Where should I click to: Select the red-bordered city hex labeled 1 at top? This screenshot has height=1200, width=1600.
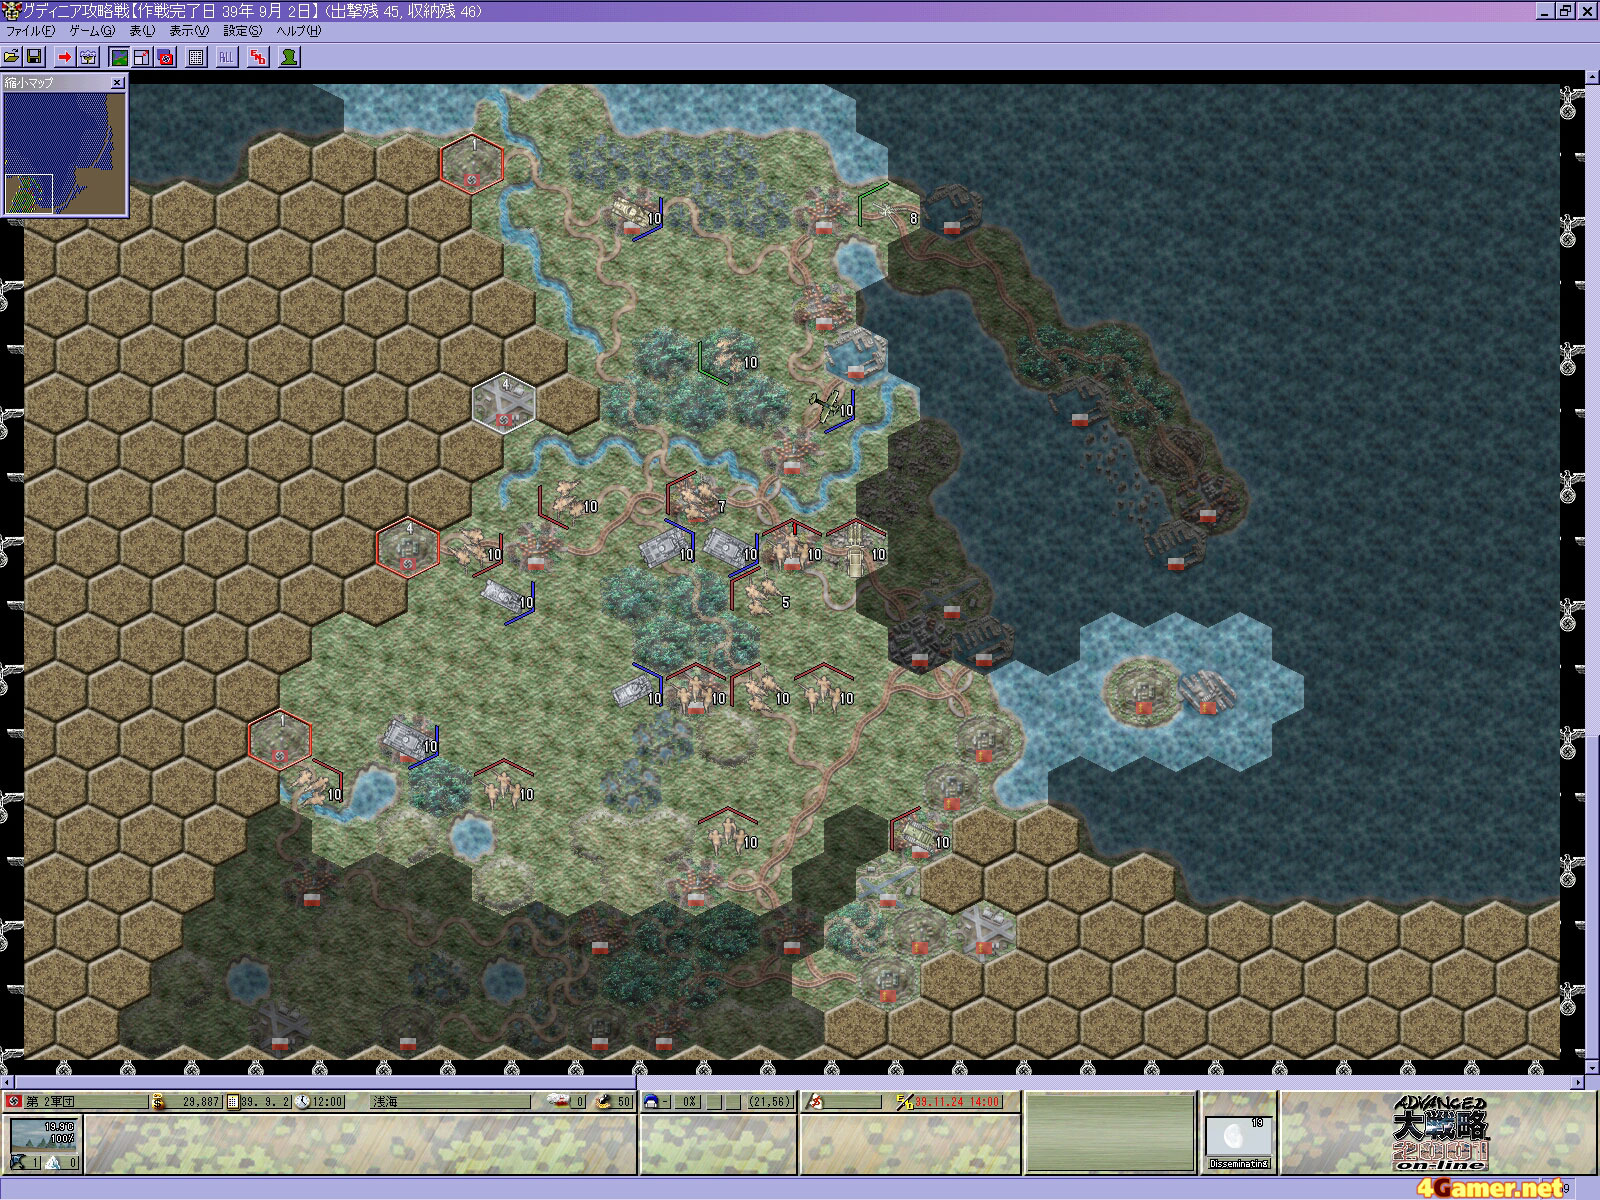(x=472, y=164)
